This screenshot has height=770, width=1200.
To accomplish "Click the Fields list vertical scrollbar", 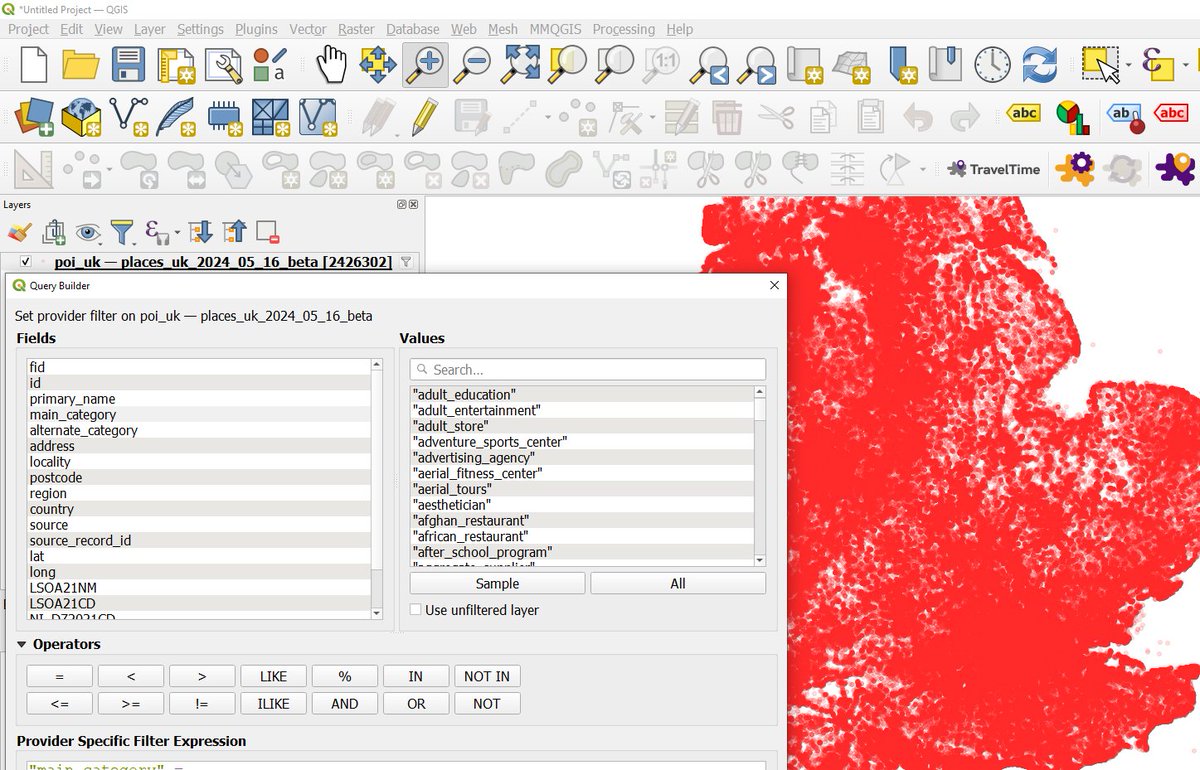I will pos(376,489).
